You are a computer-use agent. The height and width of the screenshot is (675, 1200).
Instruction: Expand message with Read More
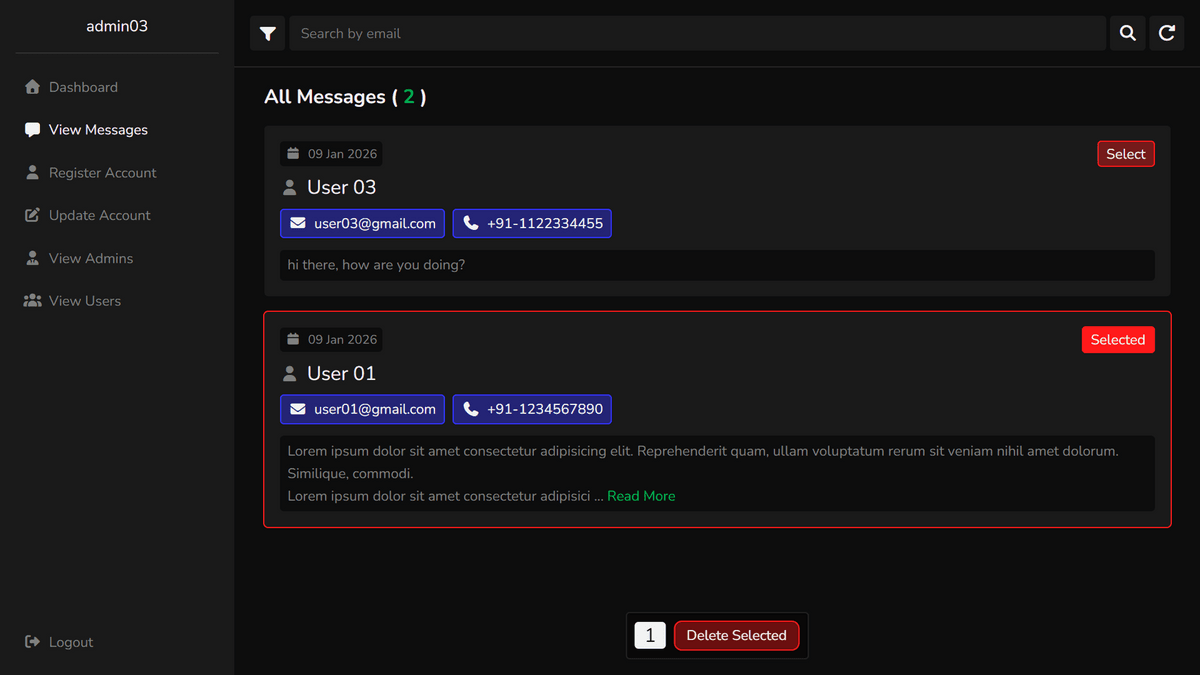pos(640,496)
